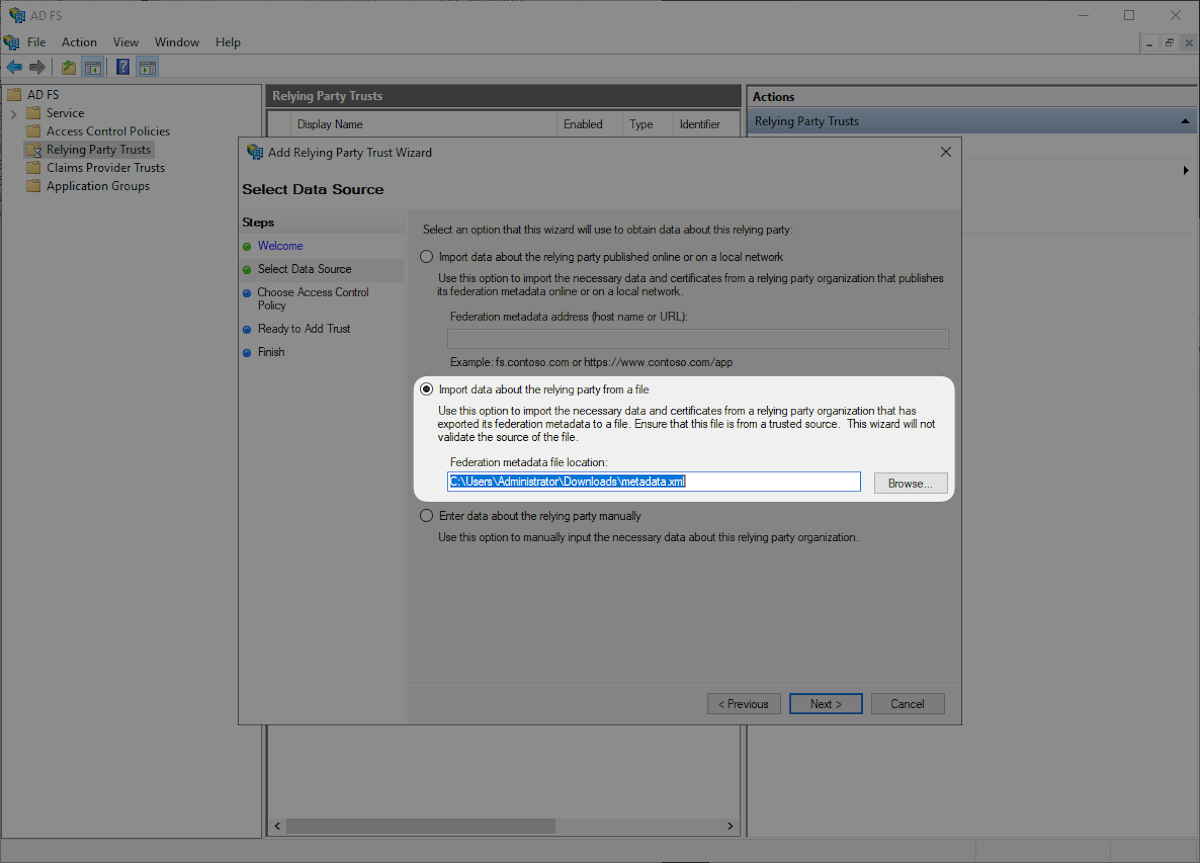
Task: Open the View menu
Action: coord(125,42)
